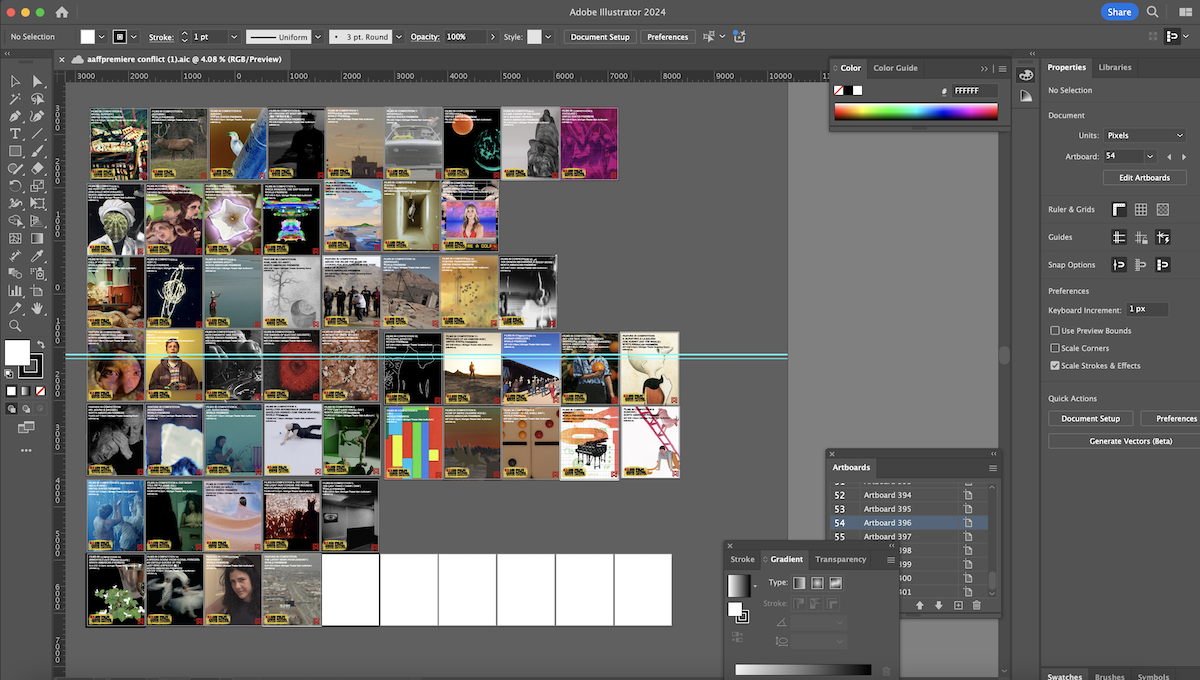Open Preferences in control bar
1200x680 pixels.
(x=667, y=37)
